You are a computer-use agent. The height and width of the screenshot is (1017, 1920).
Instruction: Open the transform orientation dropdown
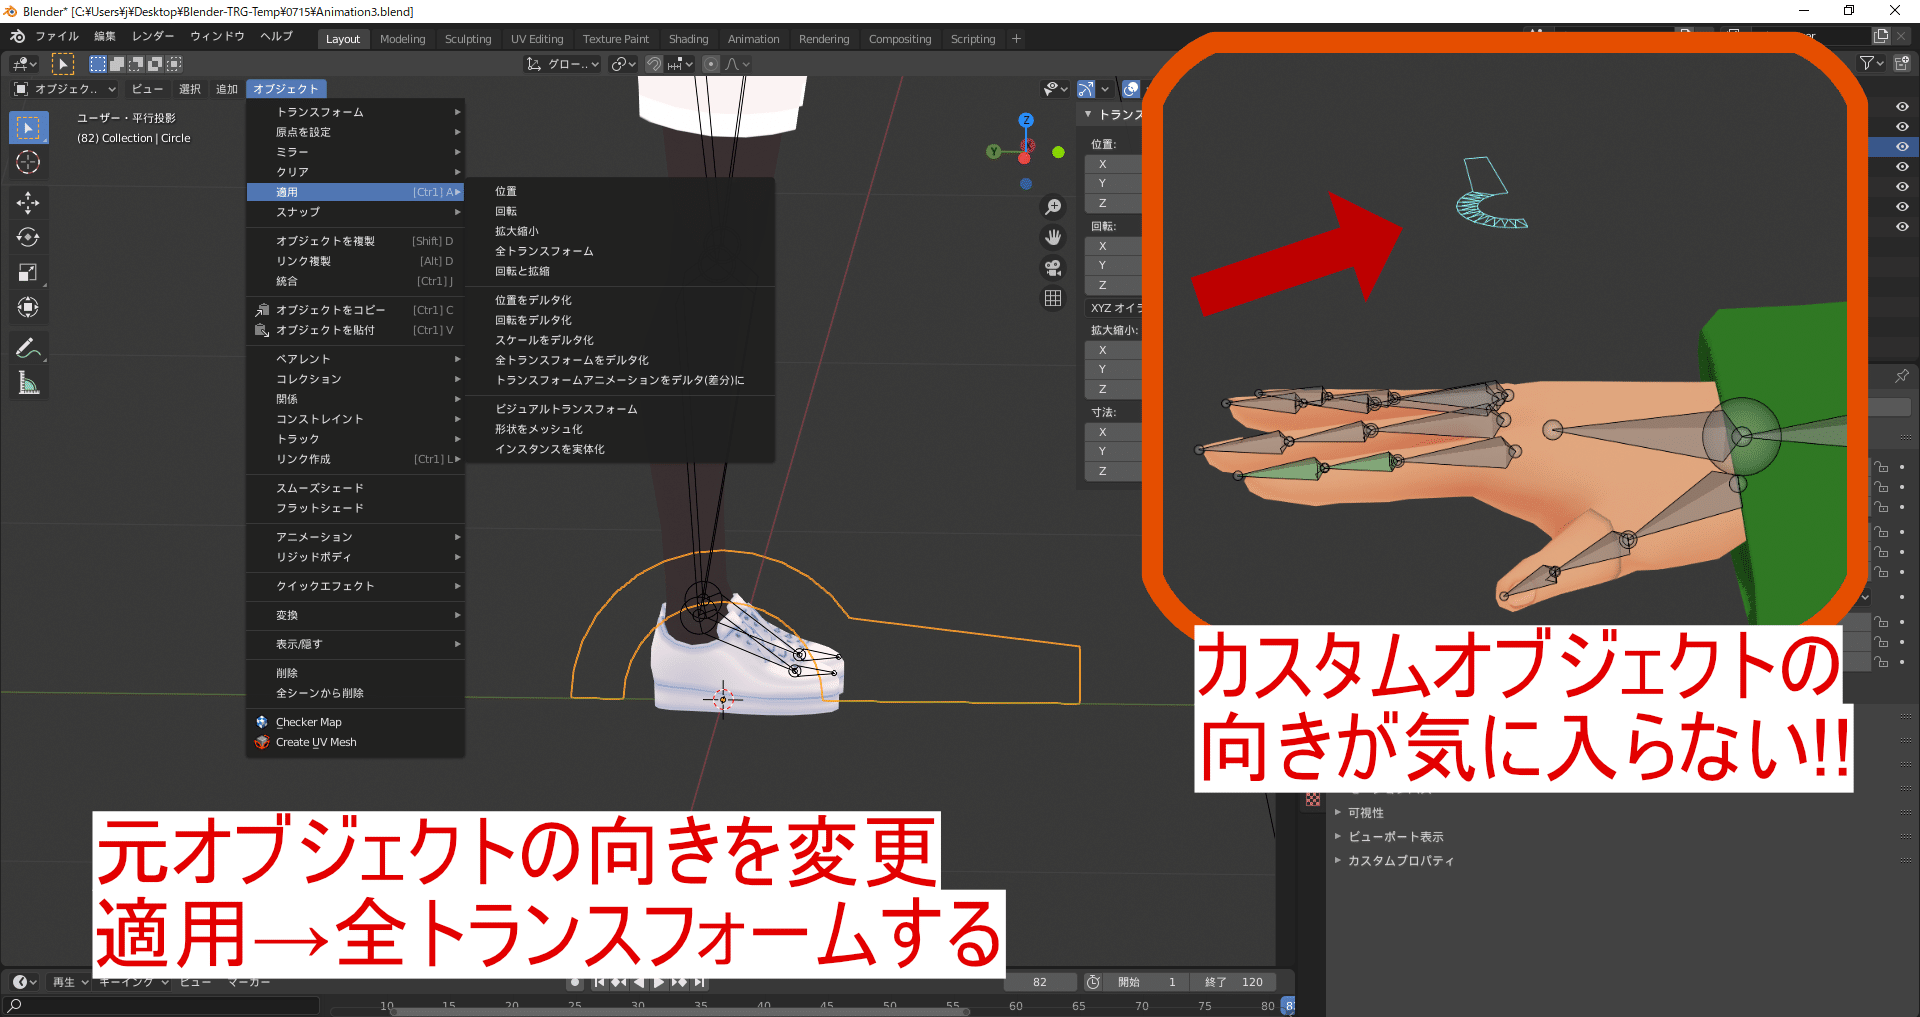(x=563, y=64)
